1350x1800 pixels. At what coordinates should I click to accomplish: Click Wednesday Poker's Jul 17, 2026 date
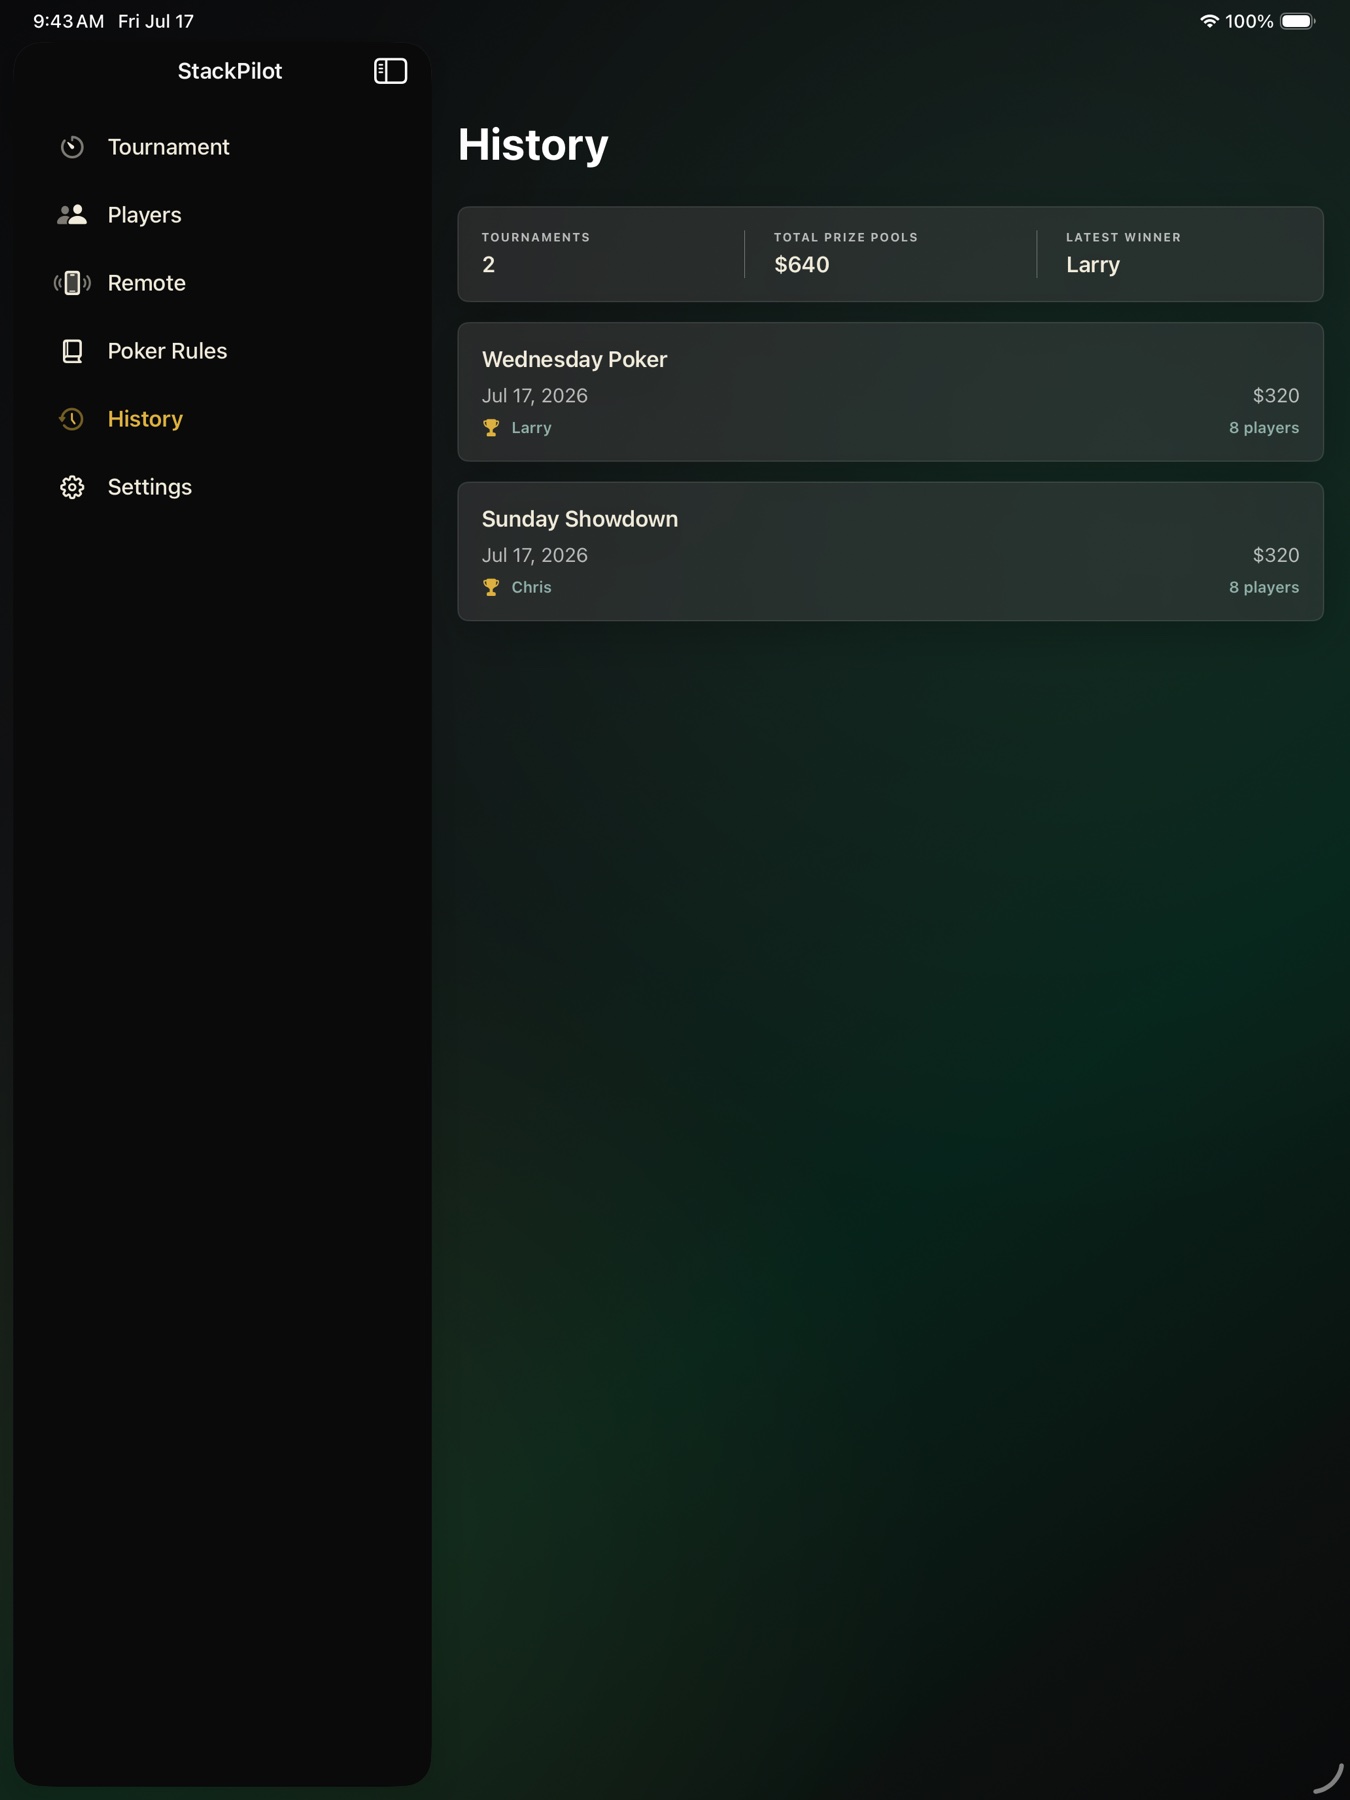[535, 396]
